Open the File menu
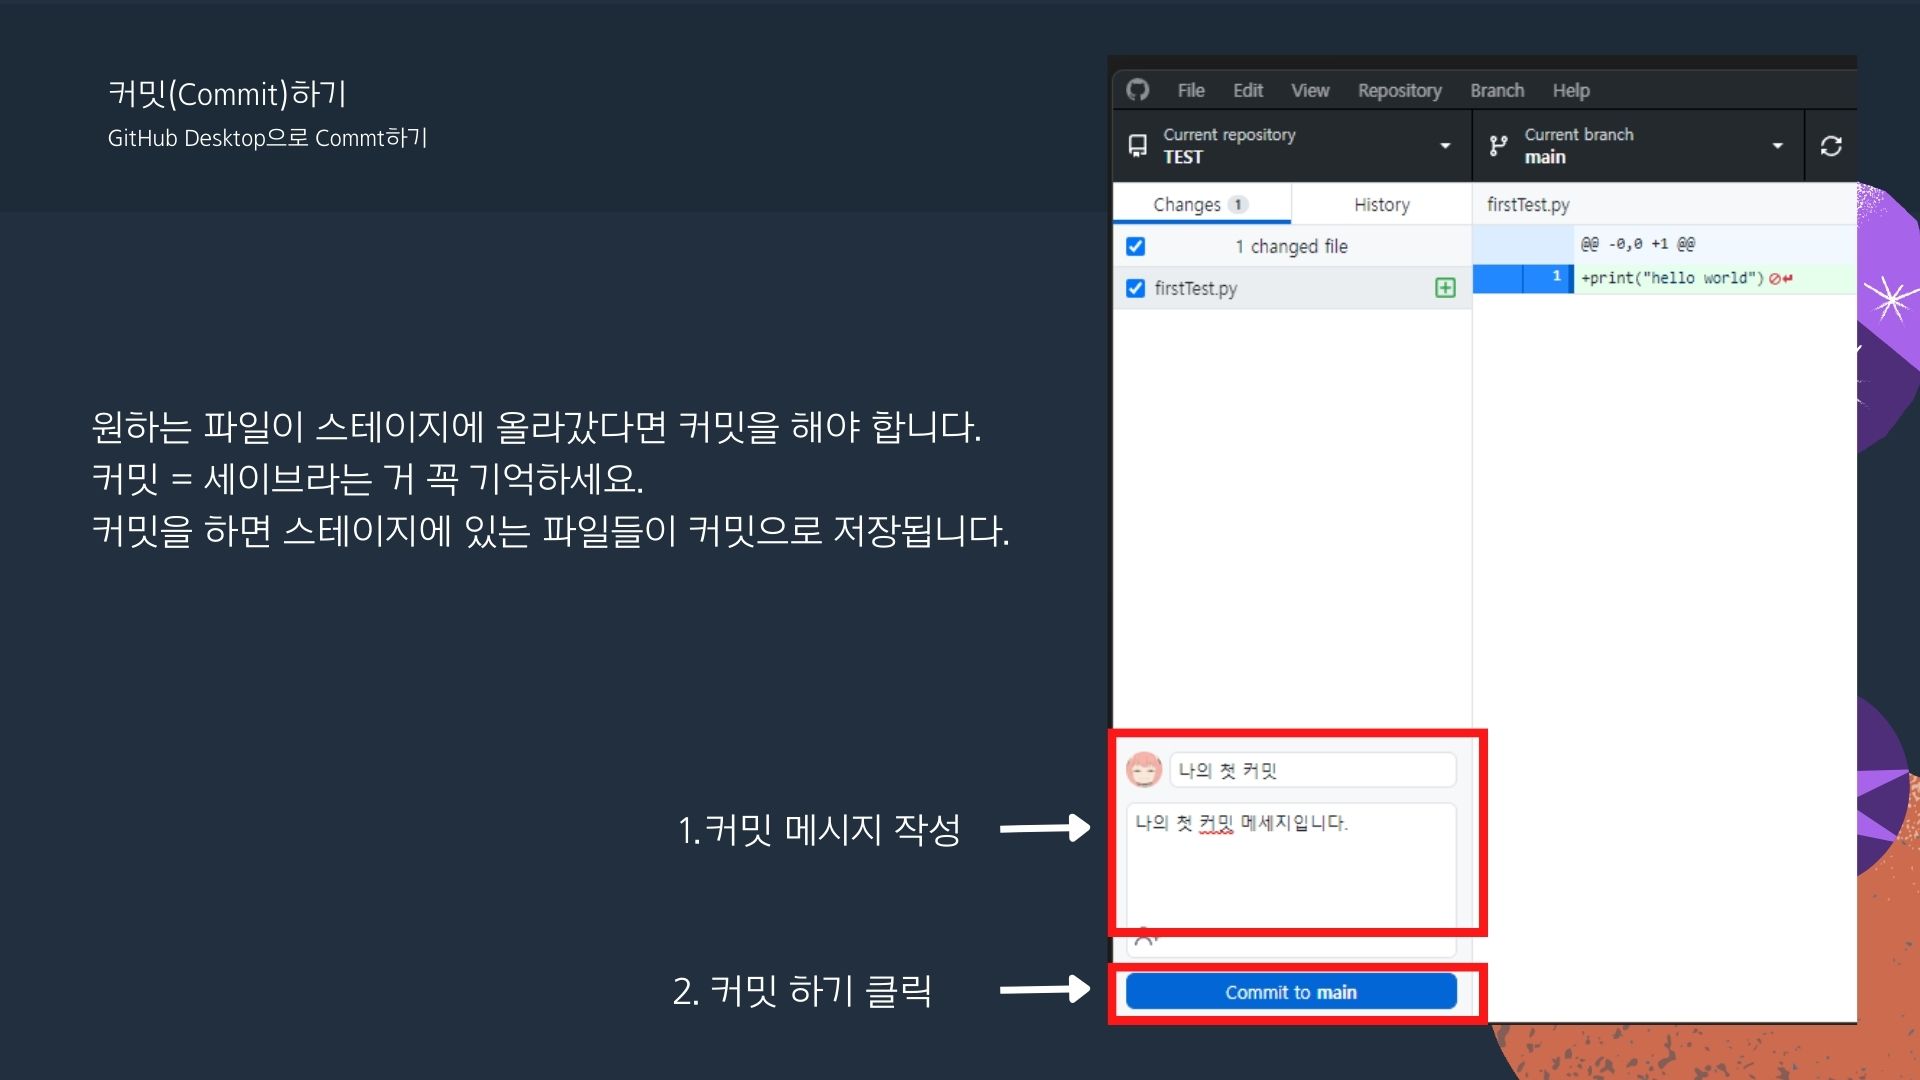Viewport: 1920px width, 1080px height. point(1190,91)
